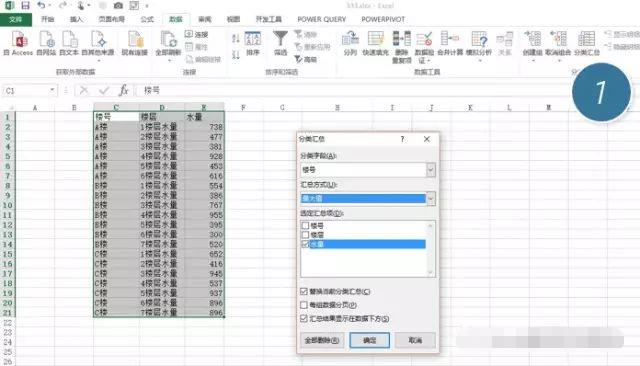The width and height of the screenshot is (640, 366).
Task: Toggle Replace current subtotals checkbox
Action: point(304,291)
